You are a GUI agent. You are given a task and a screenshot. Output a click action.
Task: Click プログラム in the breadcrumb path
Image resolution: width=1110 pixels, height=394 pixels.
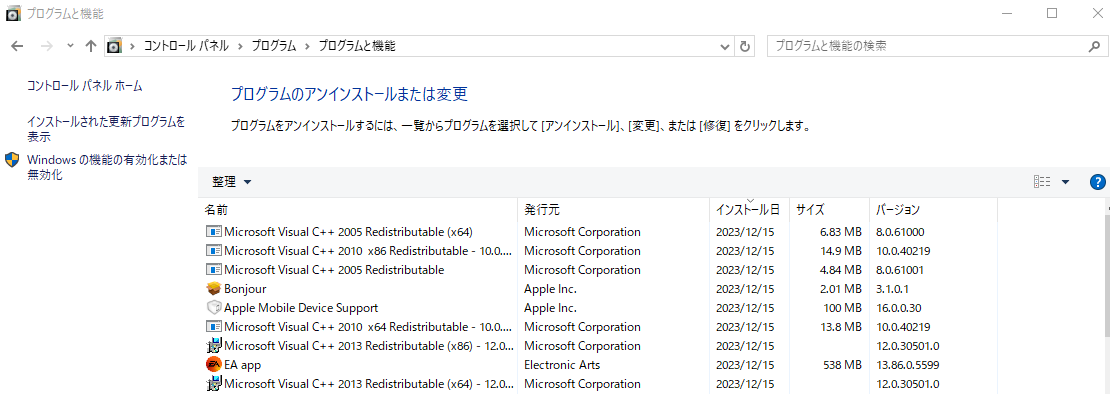(x=272, y=46)
